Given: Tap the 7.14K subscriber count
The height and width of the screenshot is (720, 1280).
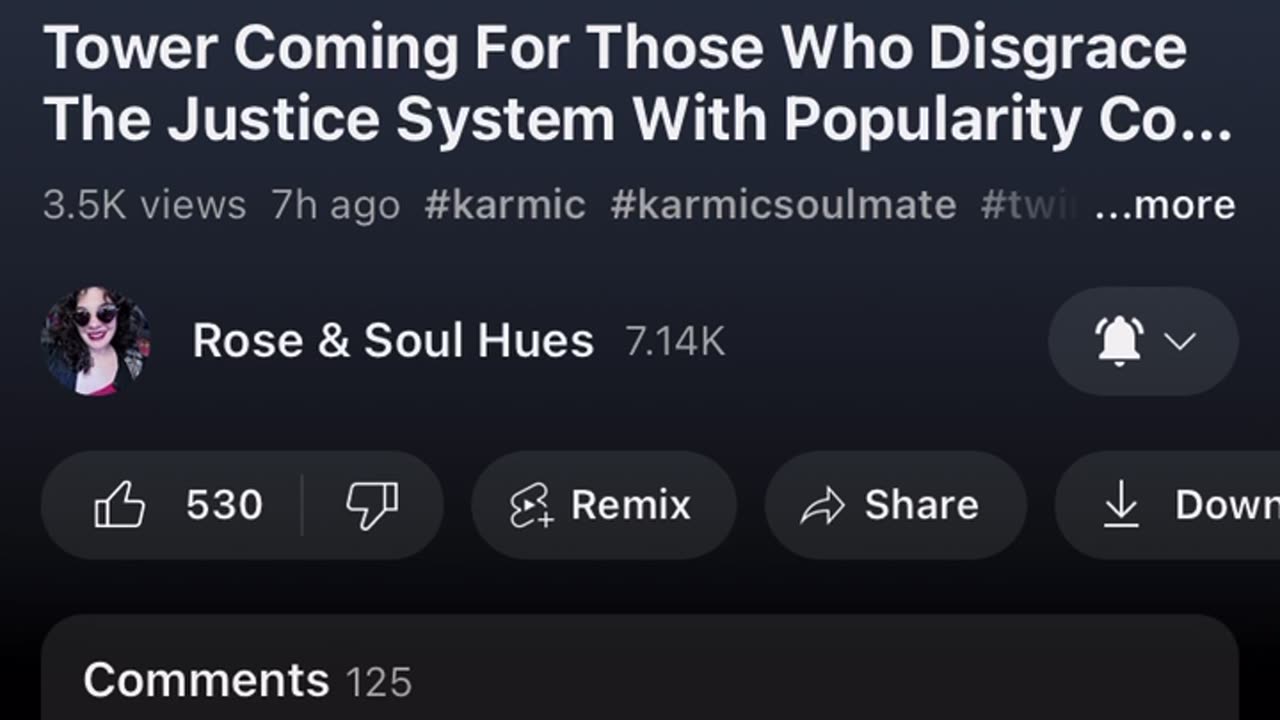Looking at the screenshot, I should [x=675, y=342].
